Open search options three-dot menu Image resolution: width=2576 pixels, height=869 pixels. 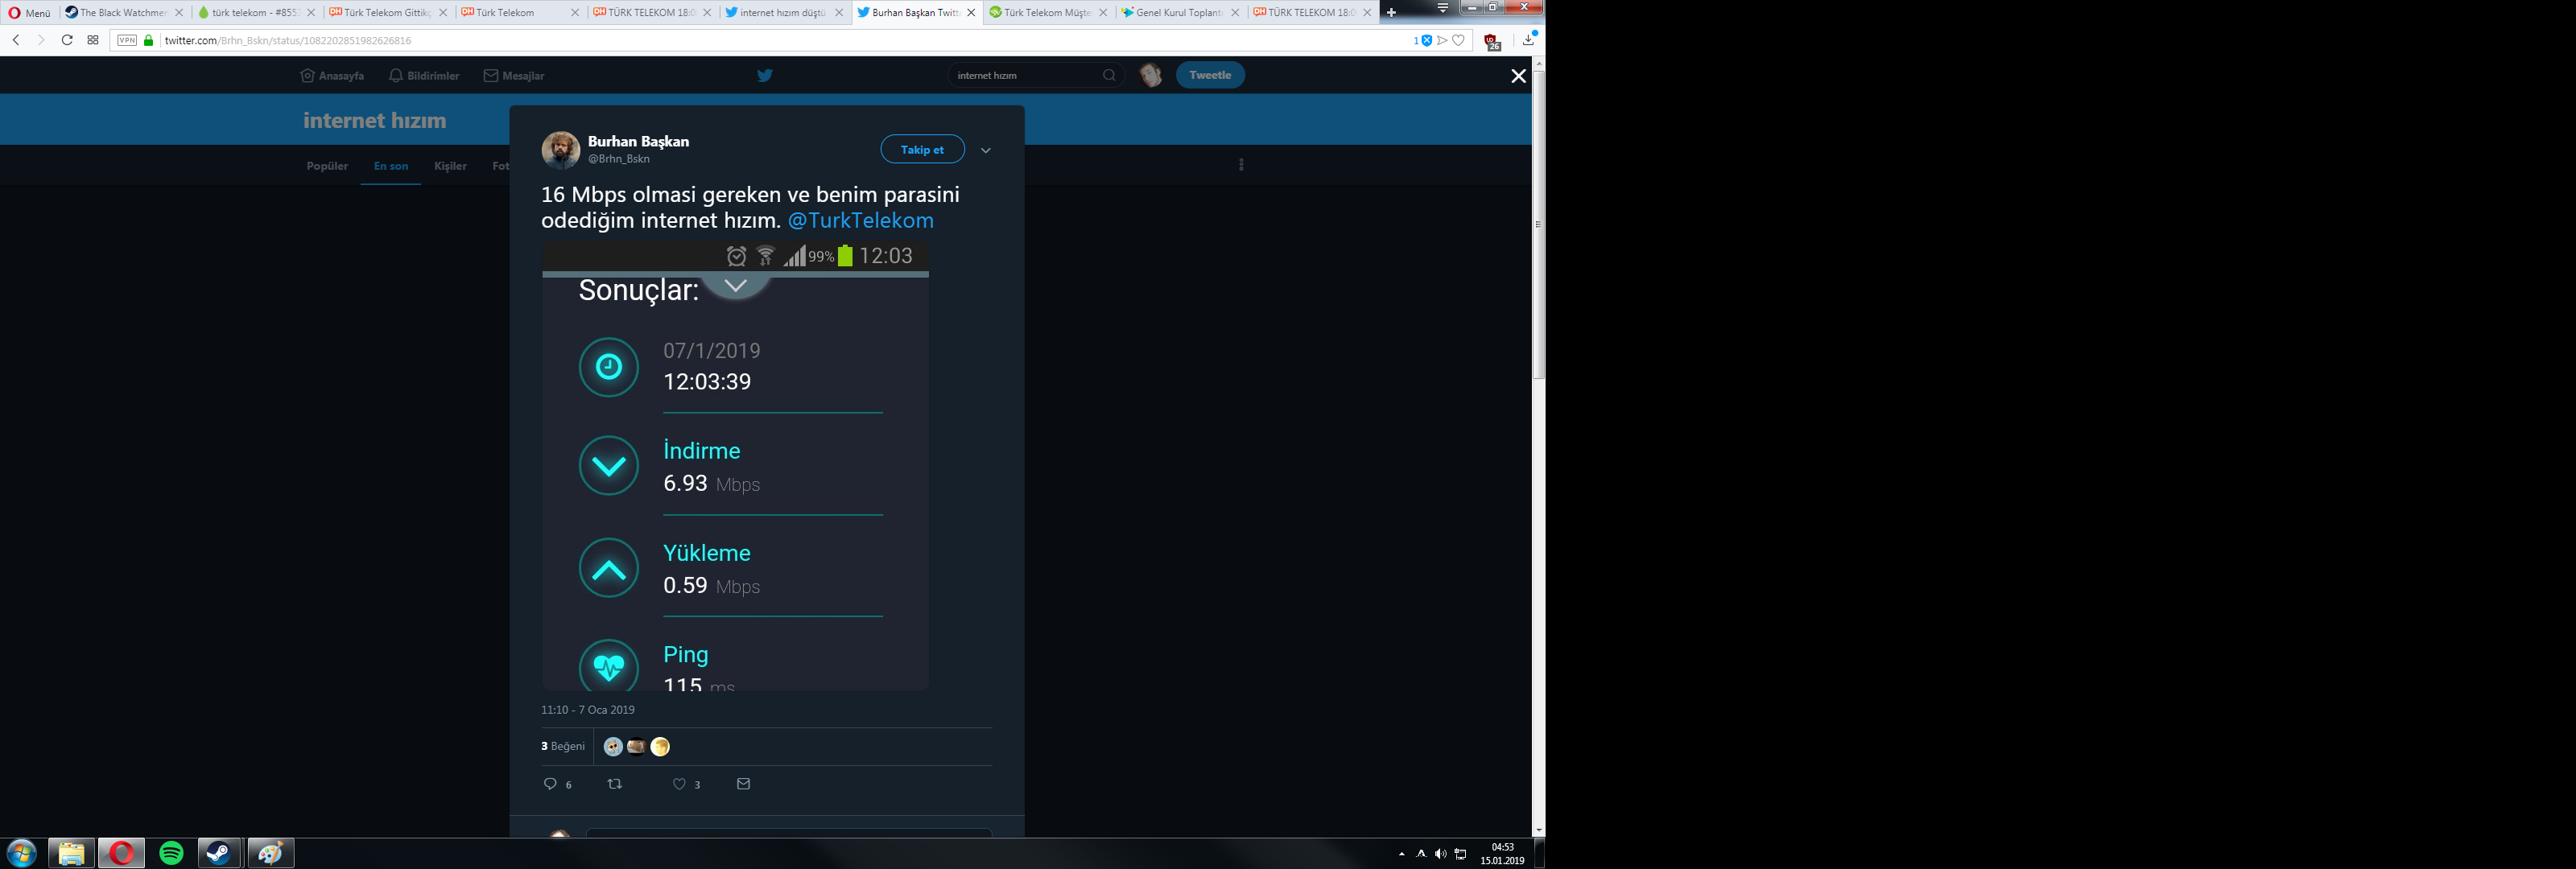tap(1241, 165)
